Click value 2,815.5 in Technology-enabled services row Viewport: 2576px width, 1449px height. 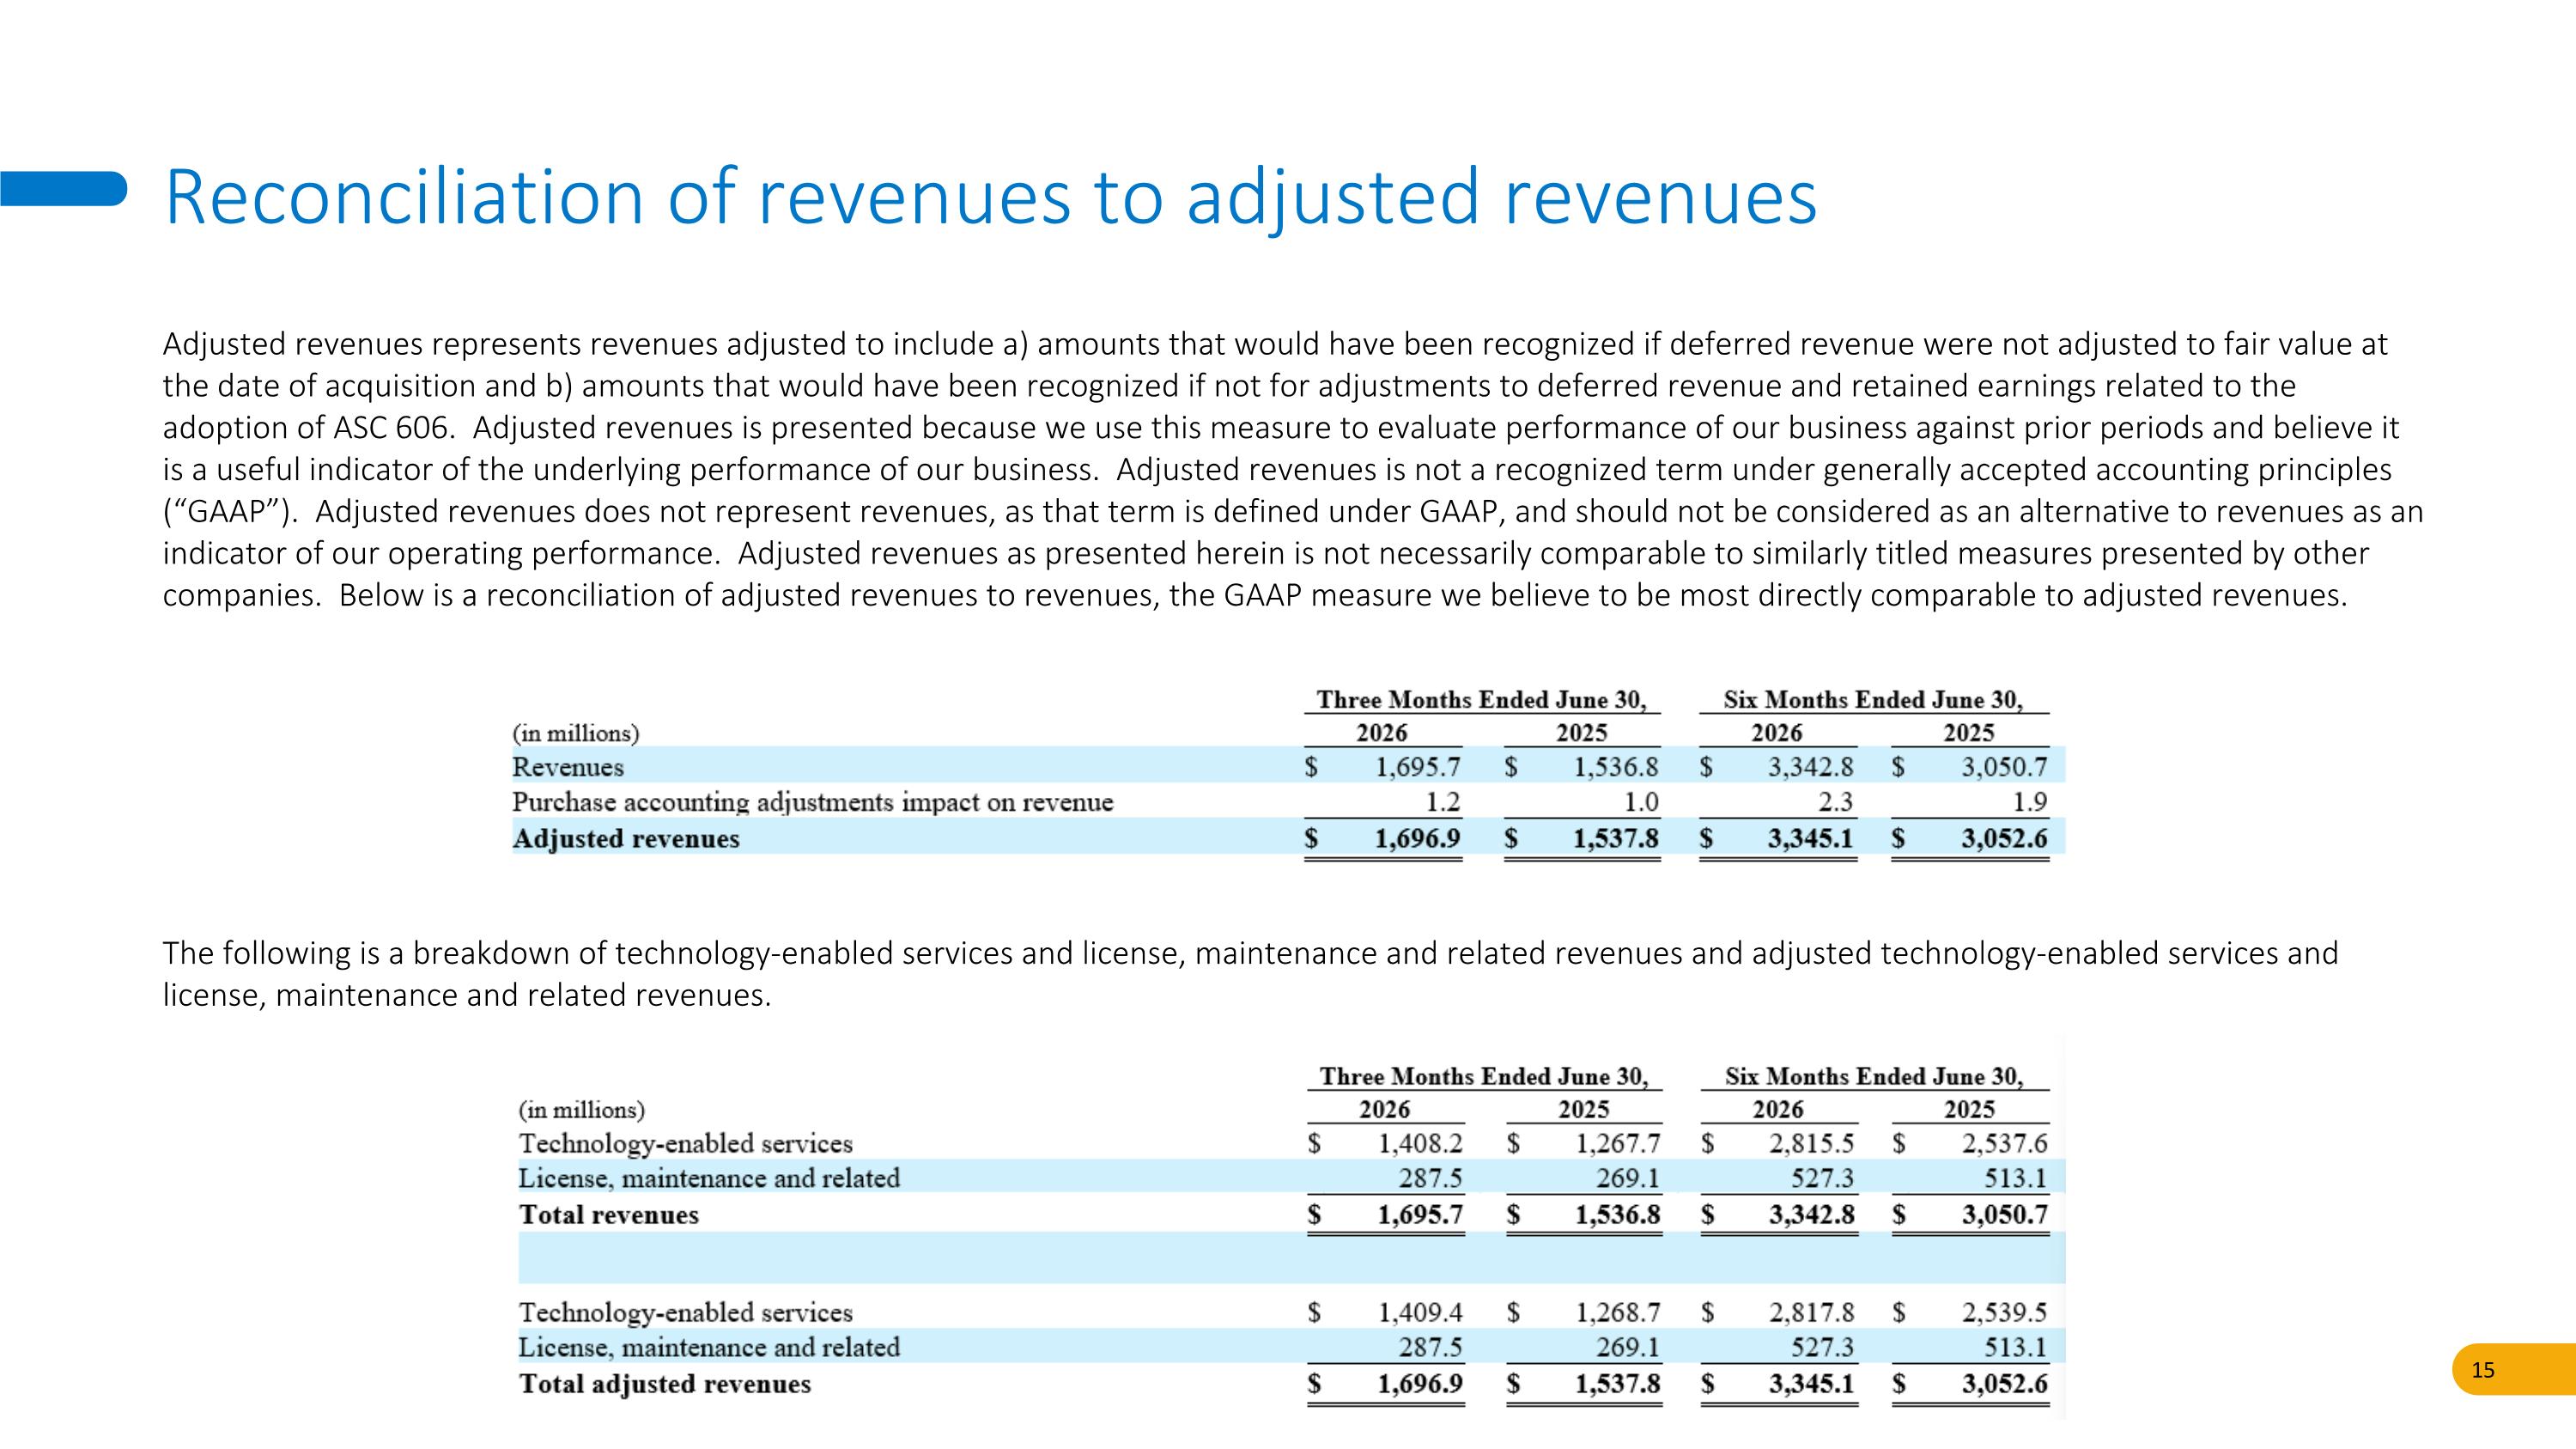pos(1812,1143)
